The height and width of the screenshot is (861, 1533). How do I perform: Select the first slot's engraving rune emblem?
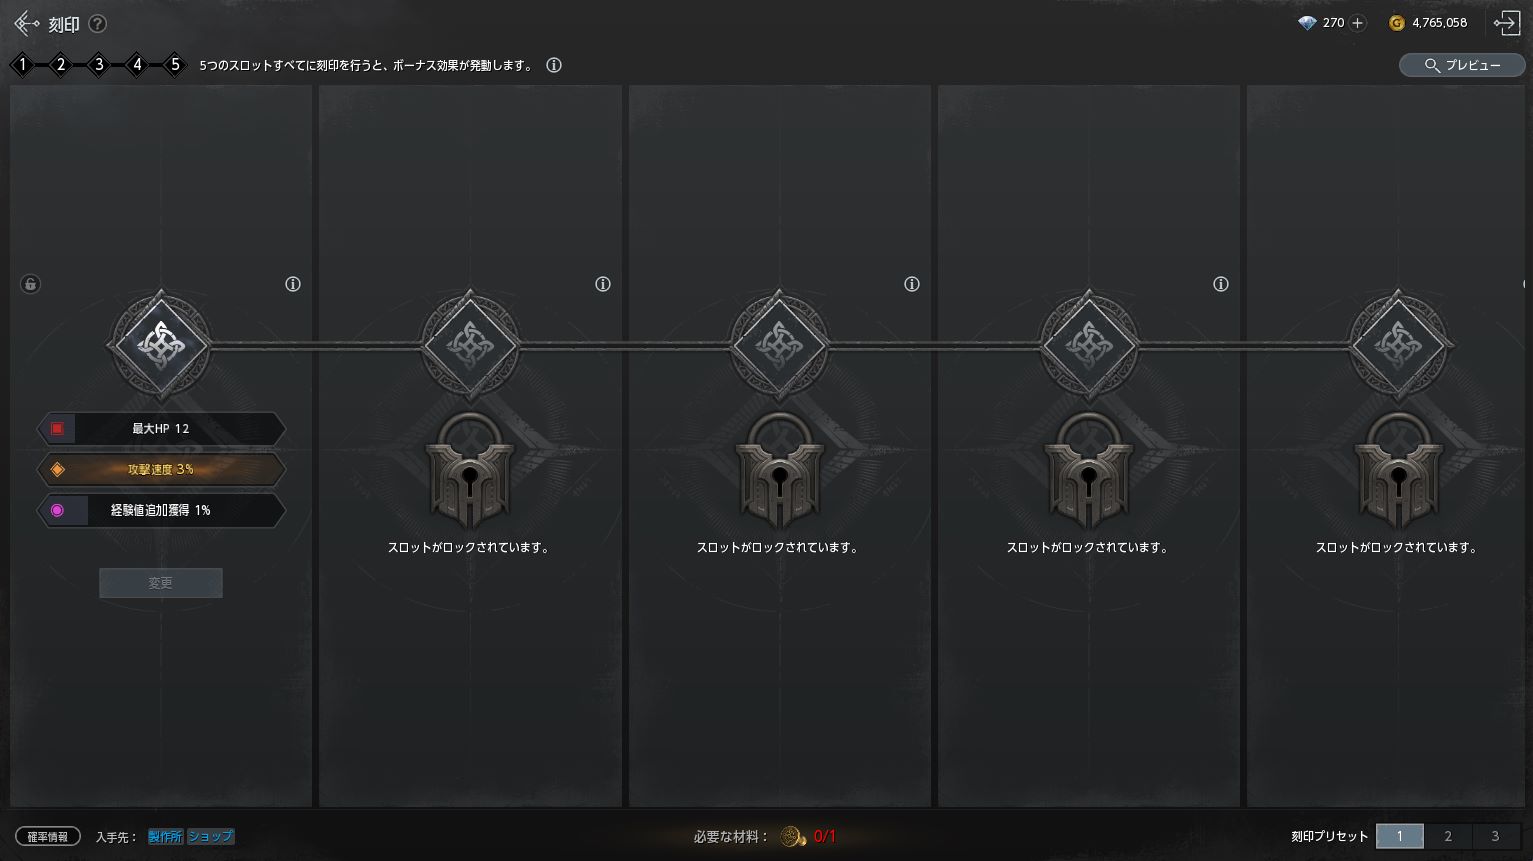160,345
